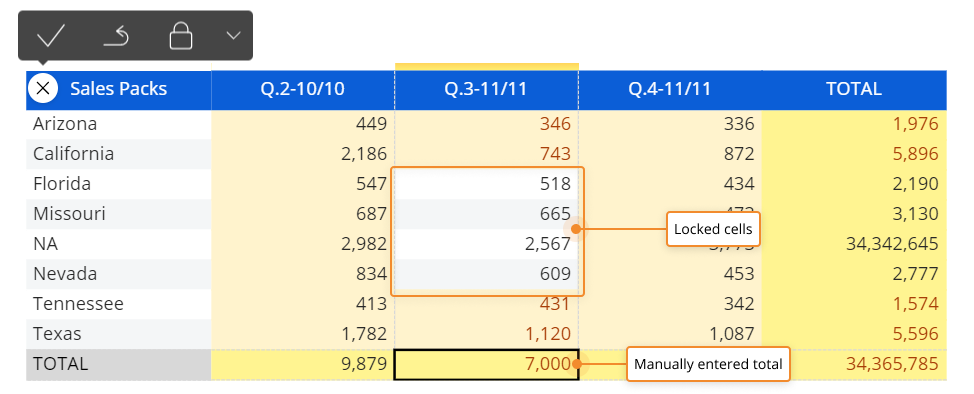The height and width of the screenshot is (394, 974).
Task: Confirm changes with the checkmark icon
Action: [50, 35]
